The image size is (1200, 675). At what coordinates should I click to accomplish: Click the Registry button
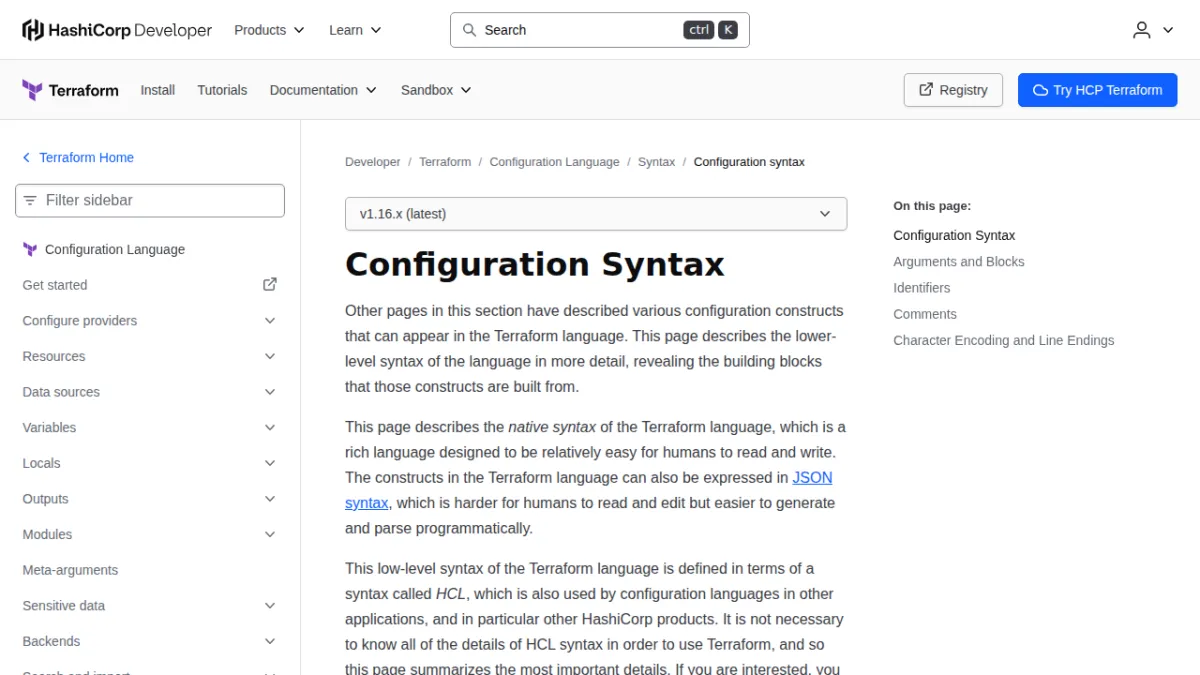pos(953,90)
